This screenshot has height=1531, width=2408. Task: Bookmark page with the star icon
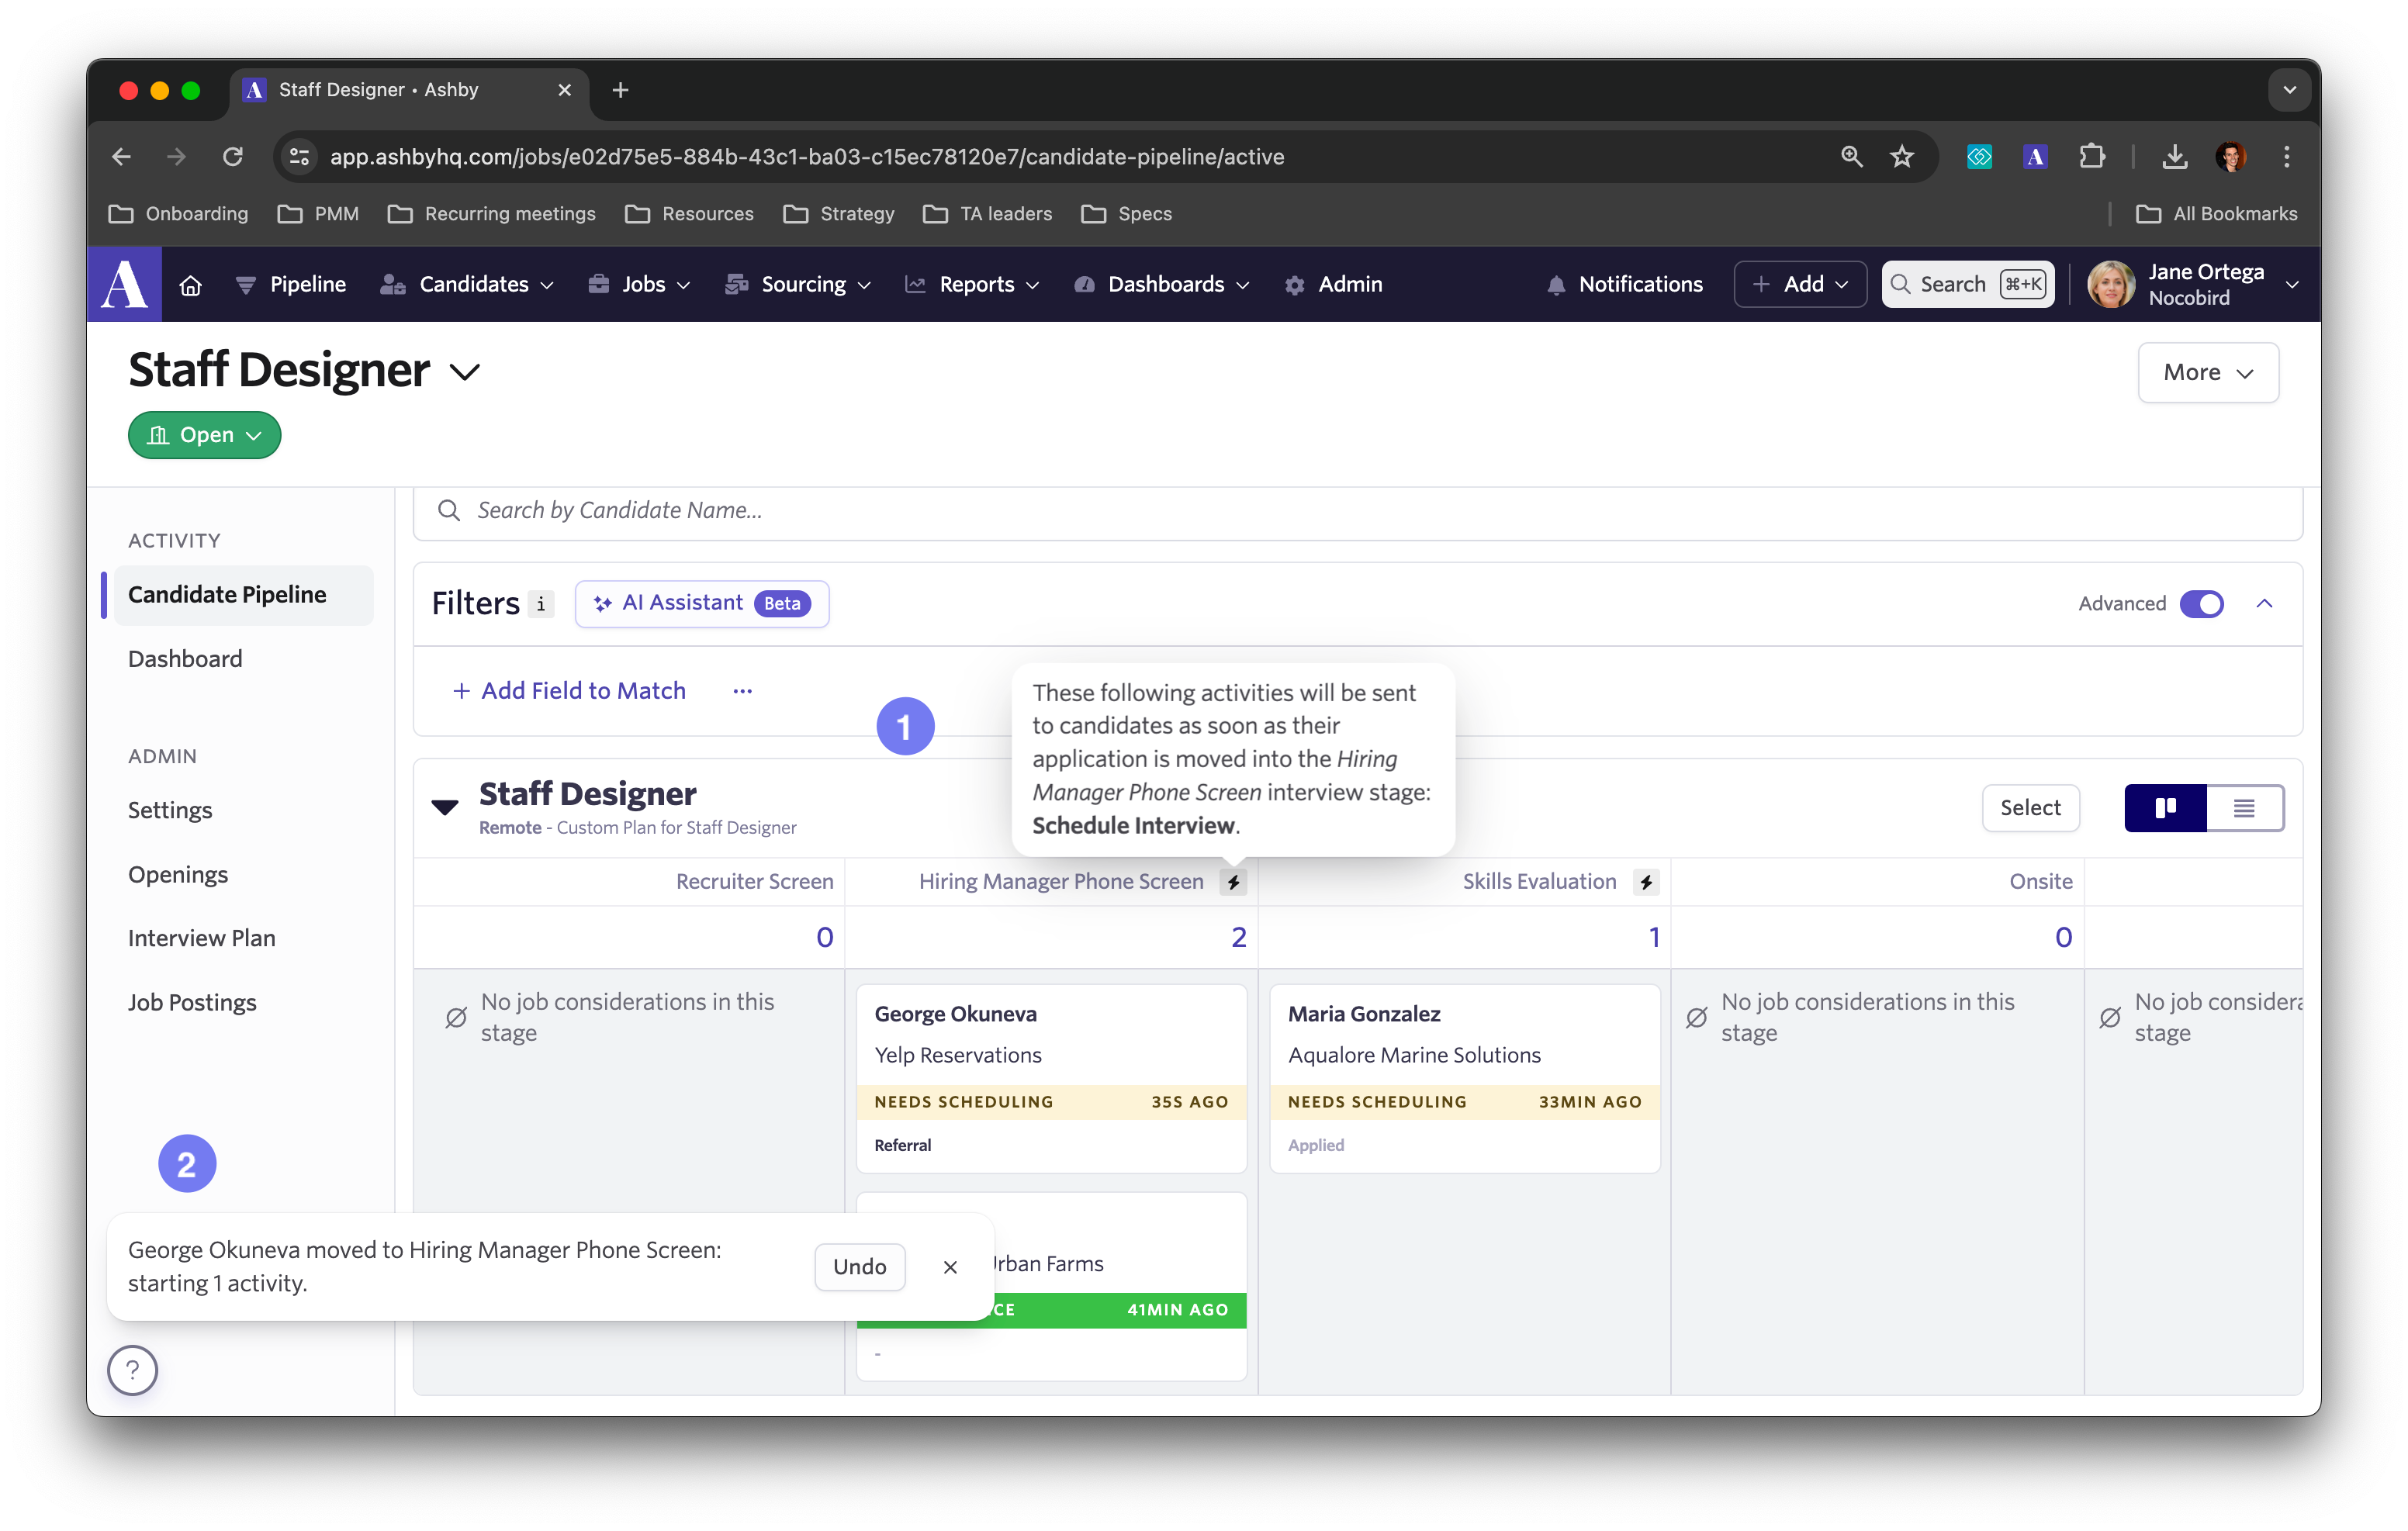click(1901, 157)
